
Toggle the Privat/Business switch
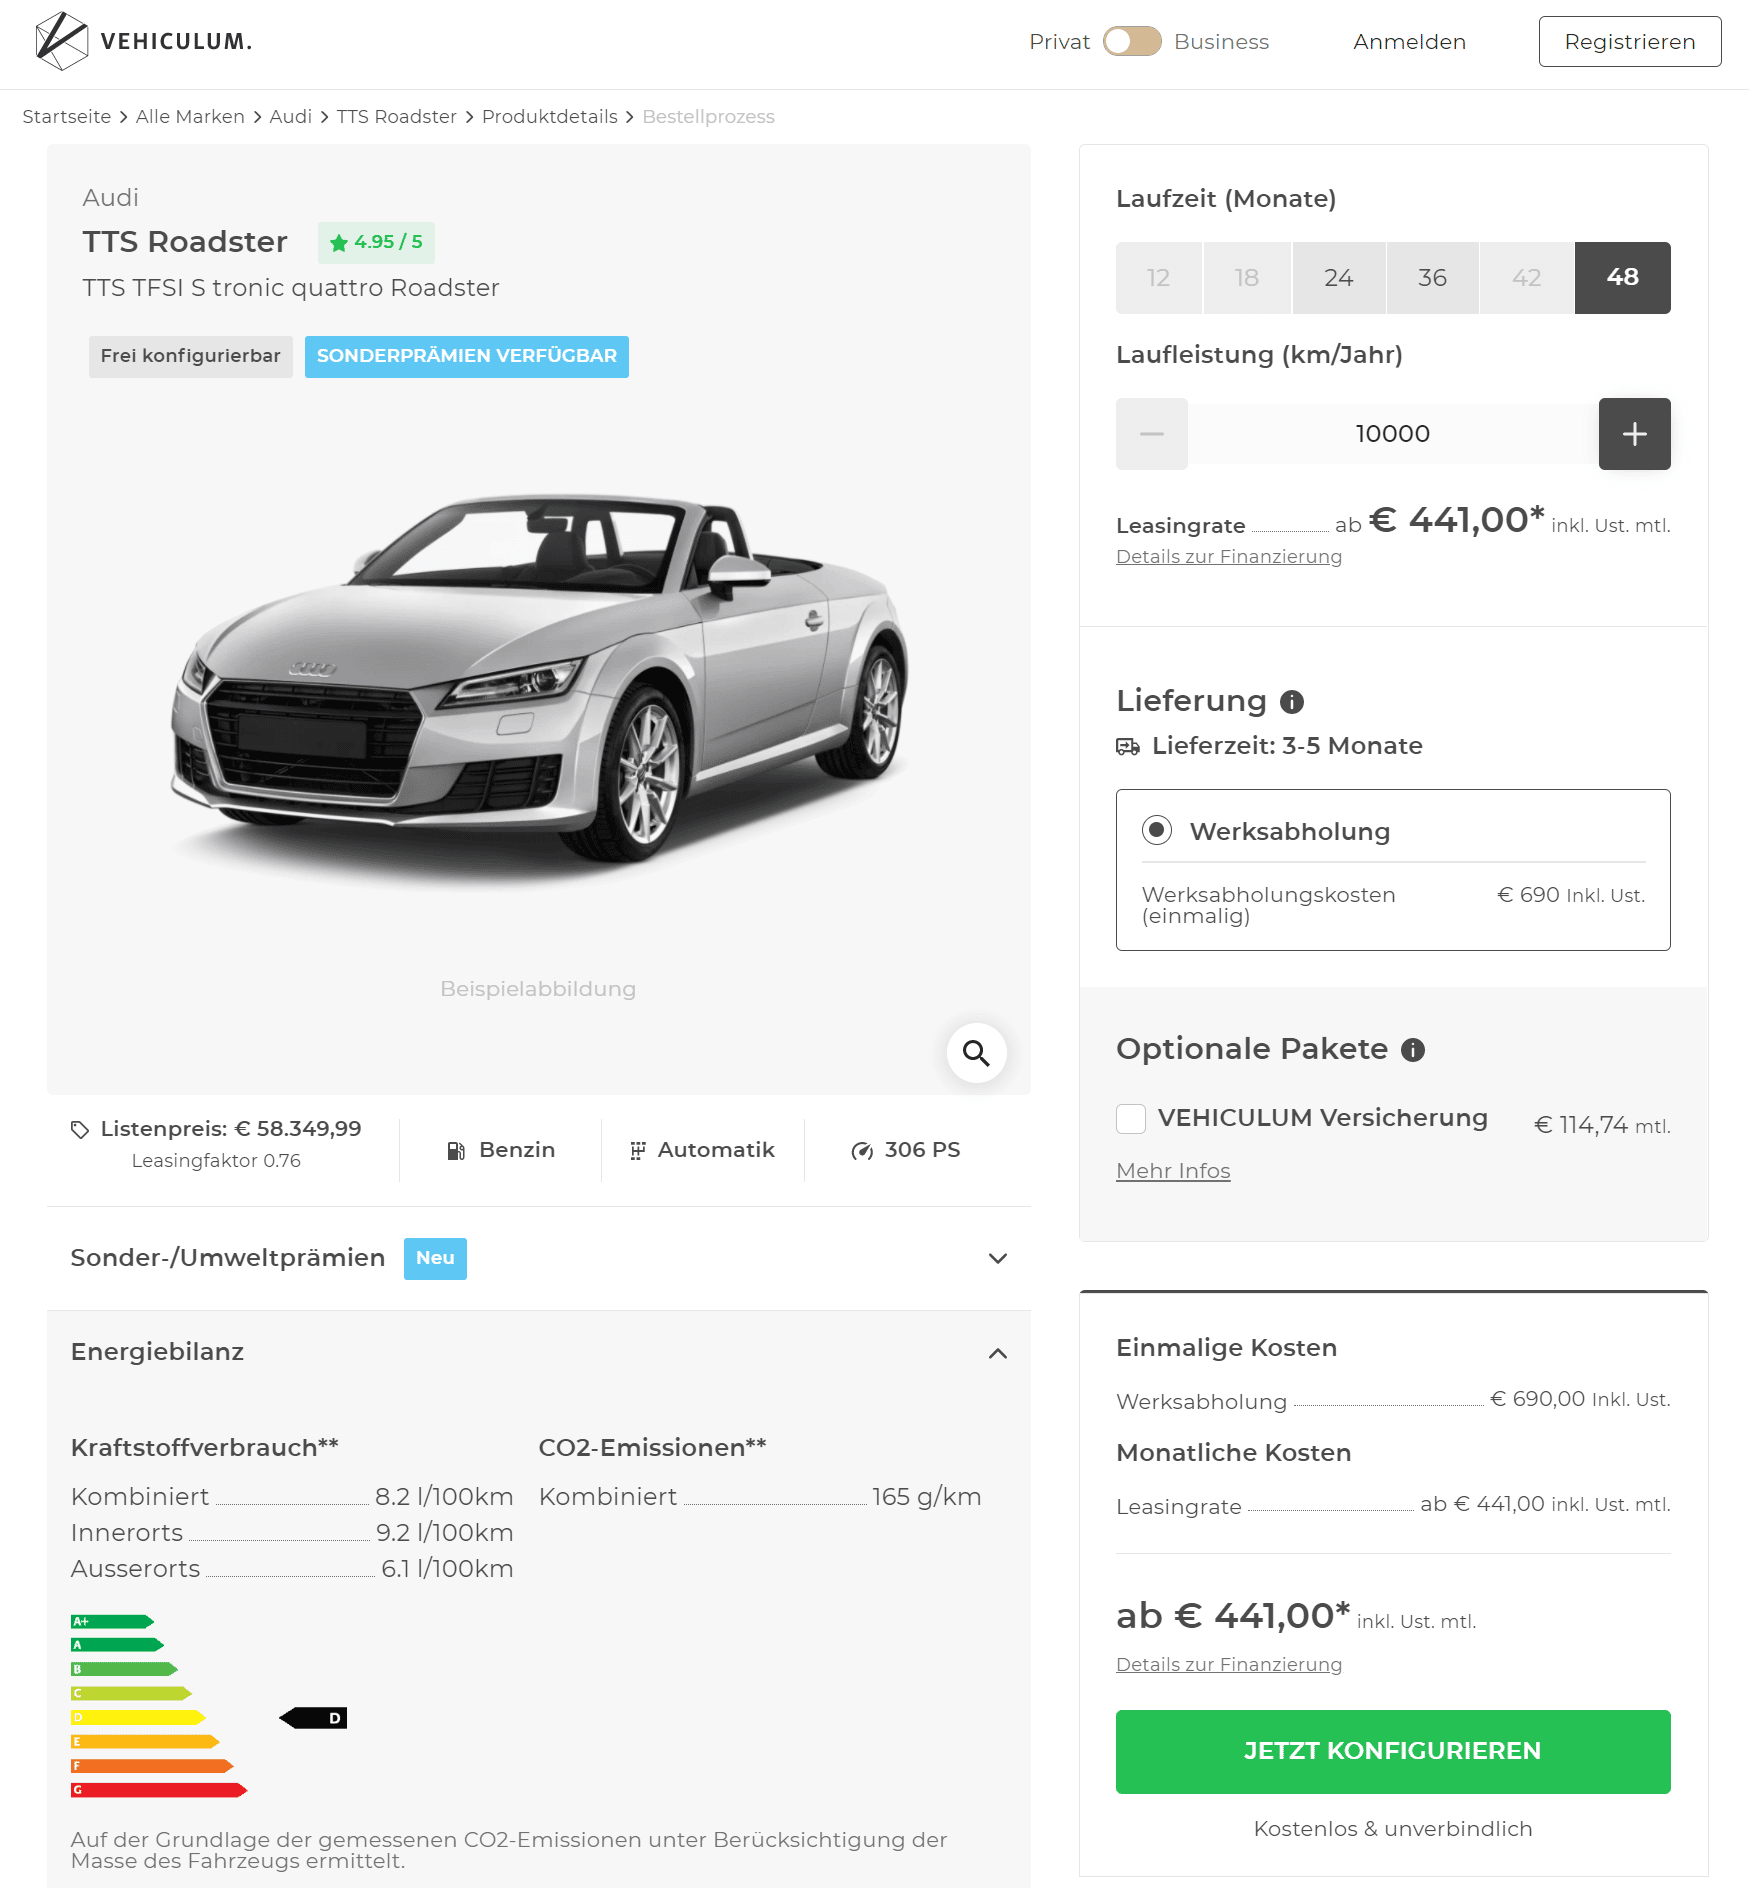tap(1132, 41)
